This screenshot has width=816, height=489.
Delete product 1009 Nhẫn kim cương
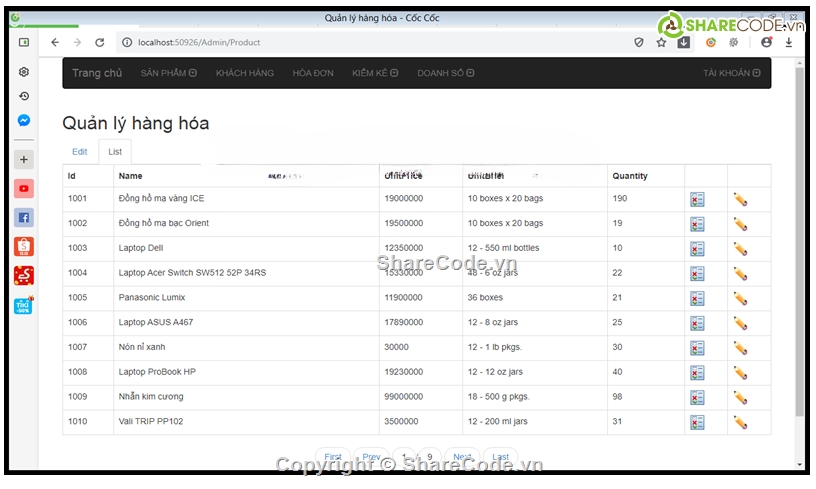click(x=697, y=397)
